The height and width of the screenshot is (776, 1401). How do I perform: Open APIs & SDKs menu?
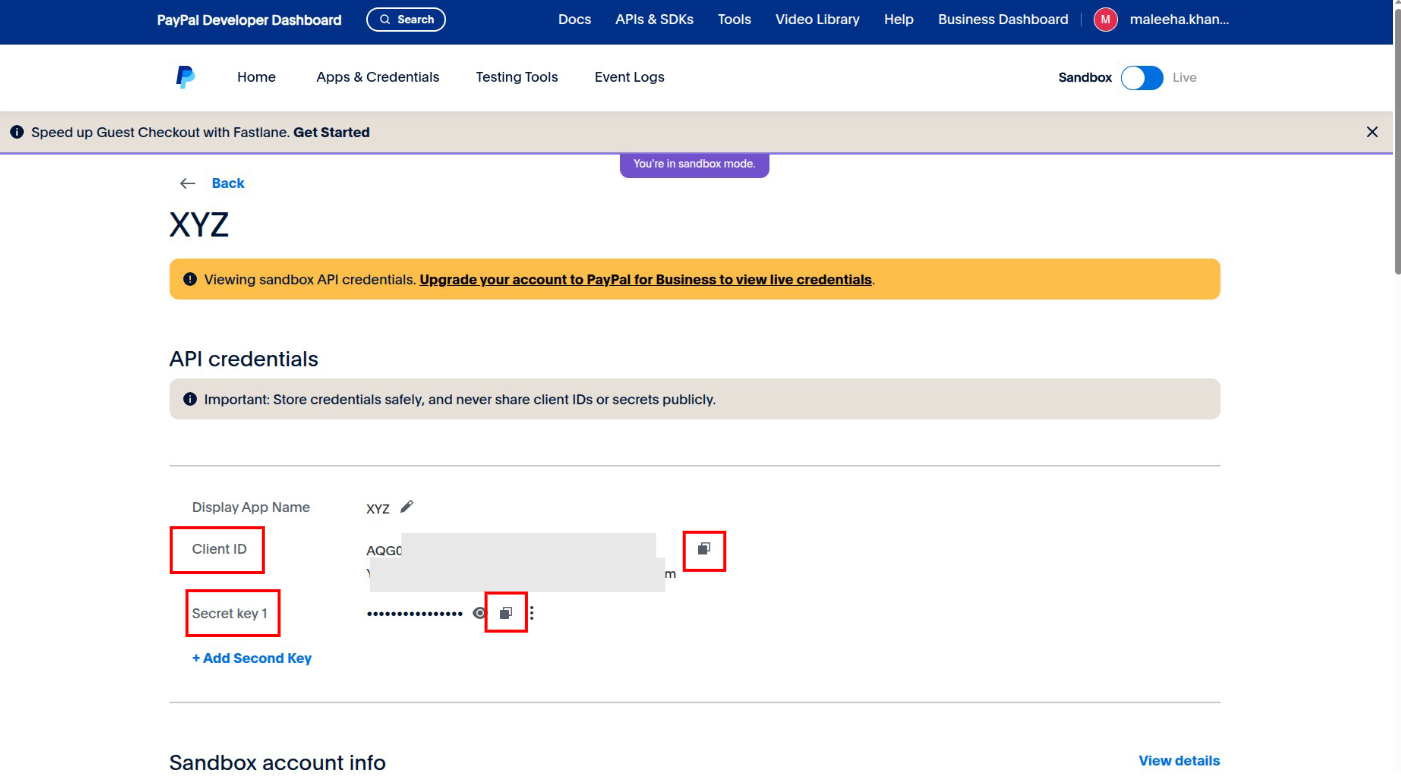click(654, 19)
